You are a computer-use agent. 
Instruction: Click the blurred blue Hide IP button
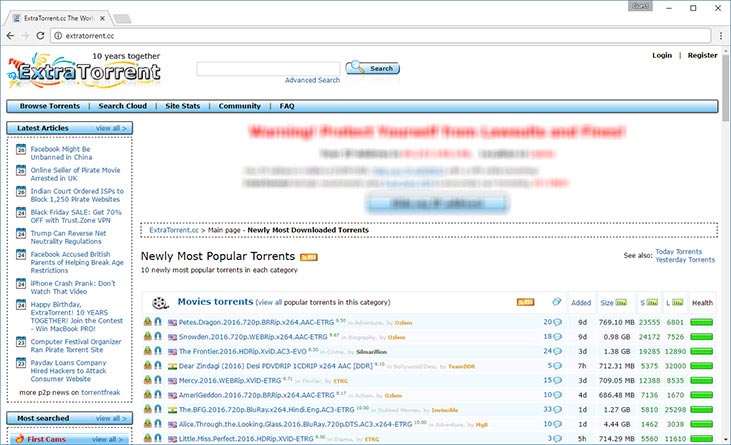click(437, 204)
